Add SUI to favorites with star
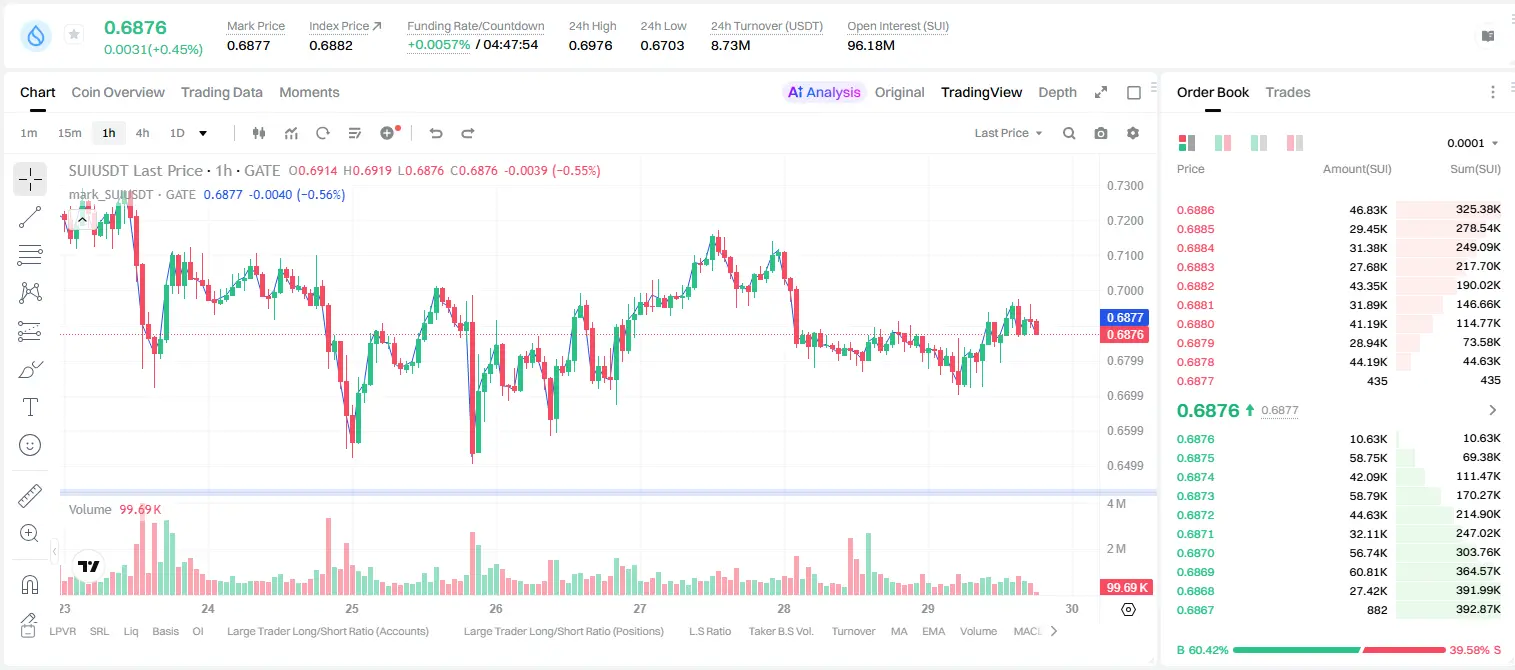 pyautogui.click(x=74, y=35)
